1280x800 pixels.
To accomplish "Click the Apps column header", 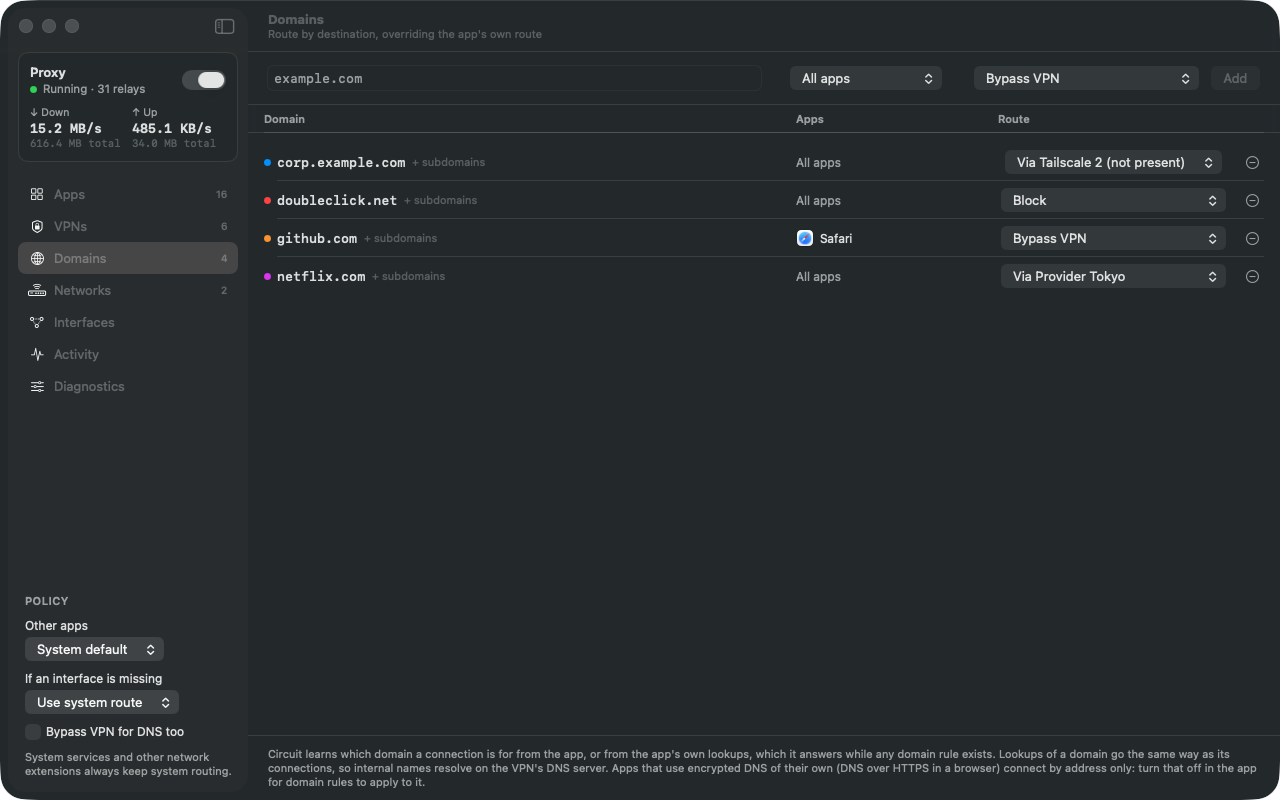I will pos(810,119).
